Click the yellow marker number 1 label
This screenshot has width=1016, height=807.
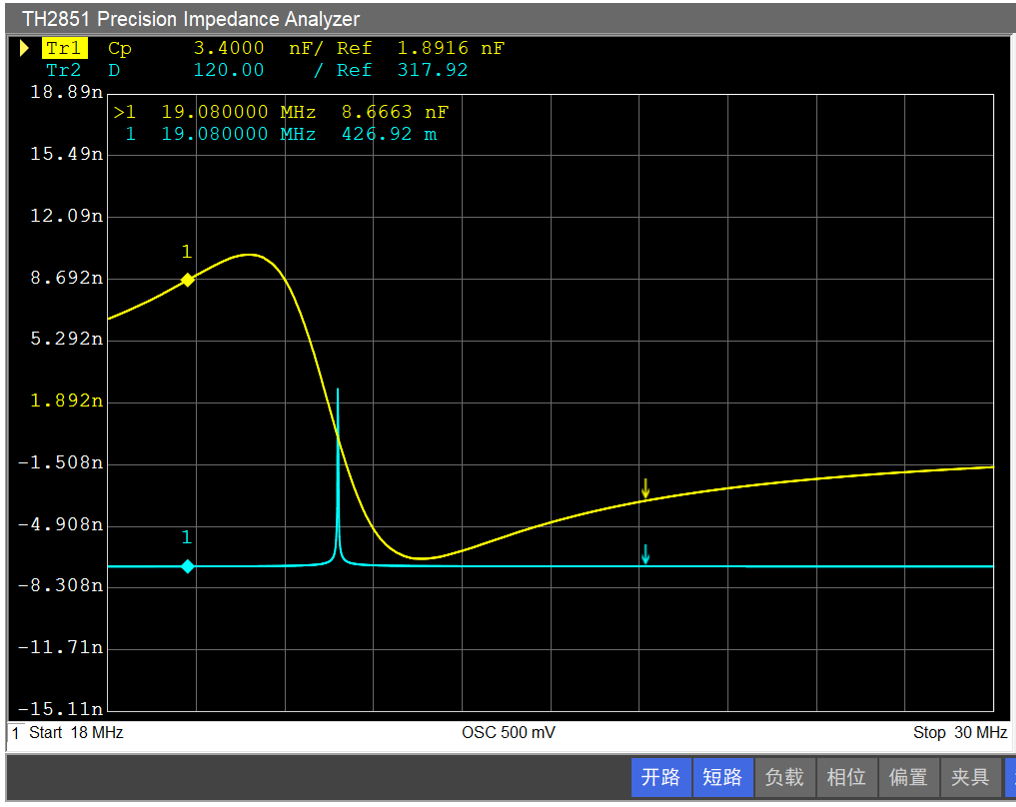186,252
